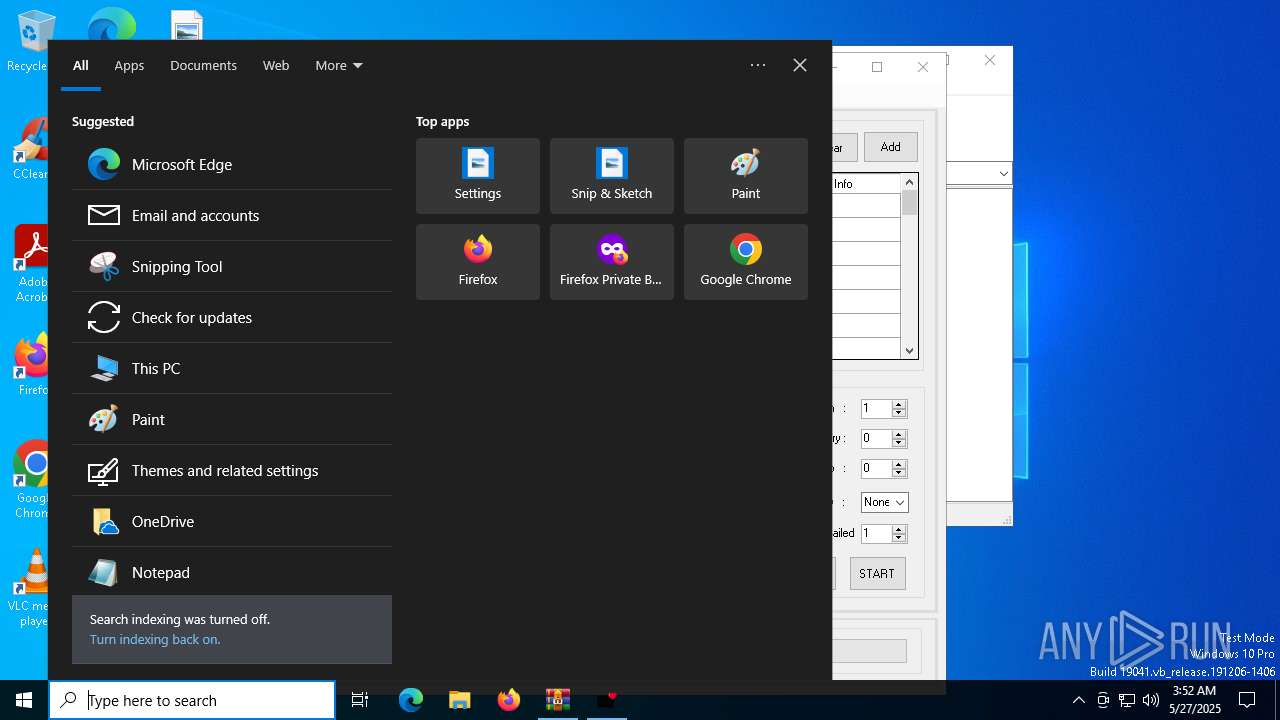This screenshot has width=1280, height=720.
Task: Launch Google Chrome tile
Action: [x=746, y=262]
